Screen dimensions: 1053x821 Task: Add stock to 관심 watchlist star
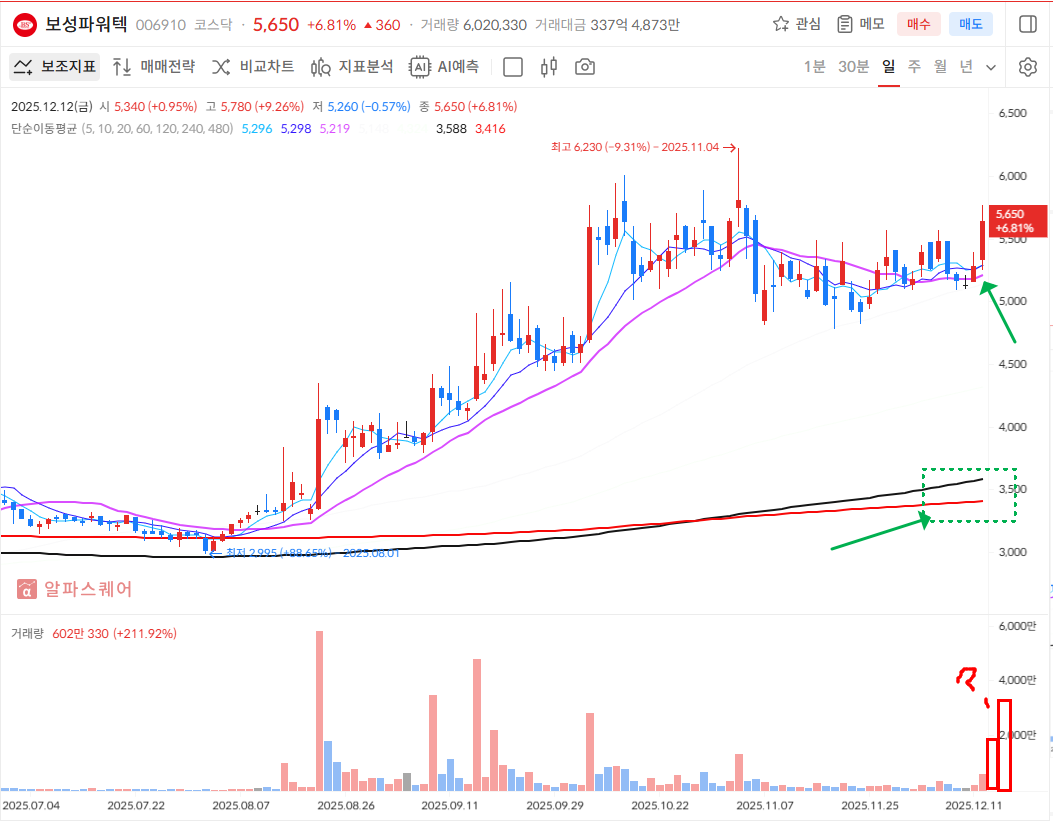(x=797, y=24)
